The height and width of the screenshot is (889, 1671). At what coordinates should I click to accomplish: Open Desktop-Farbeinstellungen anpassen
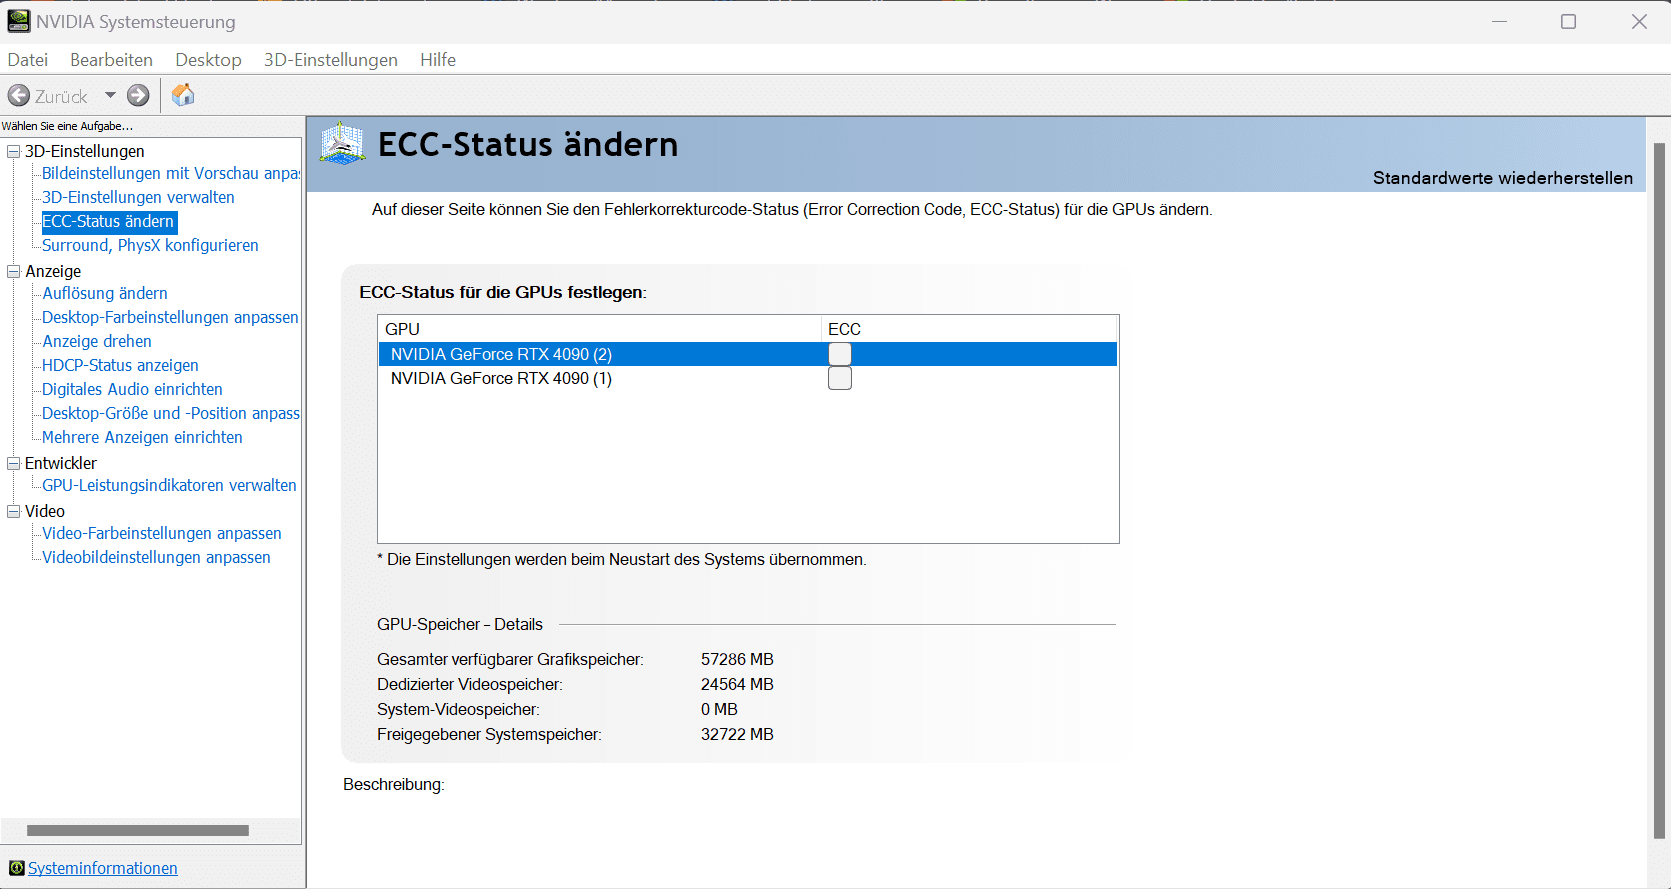point(170,317)
